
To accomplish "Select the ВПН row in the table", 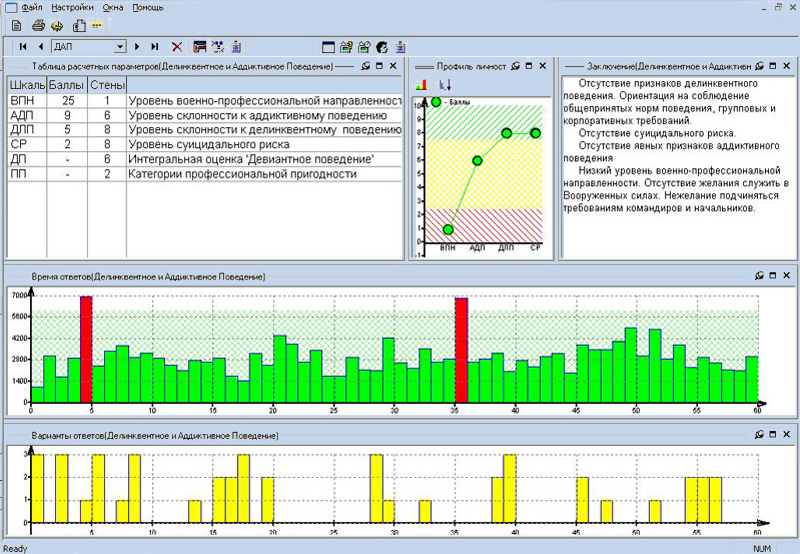I will pos(22,101).
